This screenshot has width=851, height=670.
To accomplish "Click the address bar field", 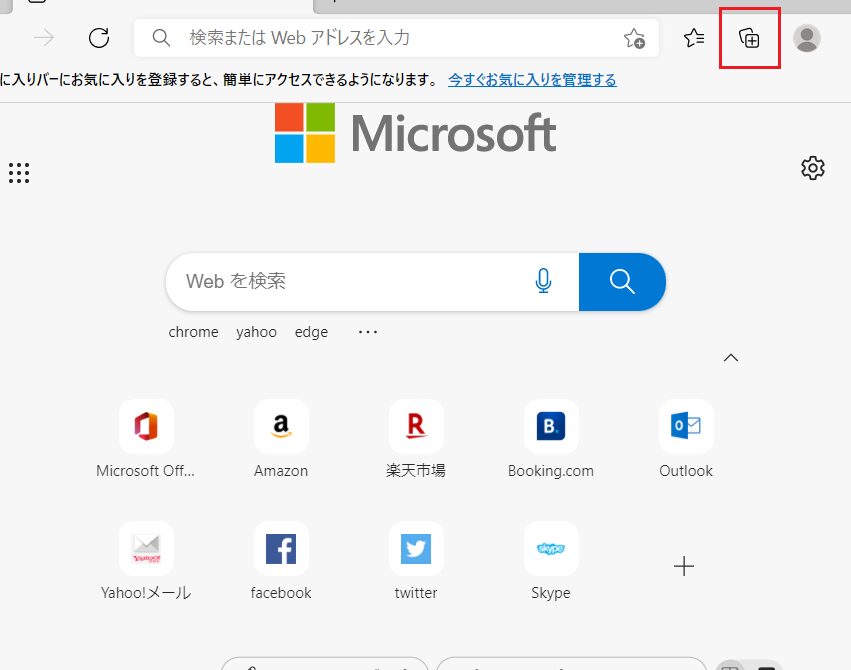I will pos(396,38).
